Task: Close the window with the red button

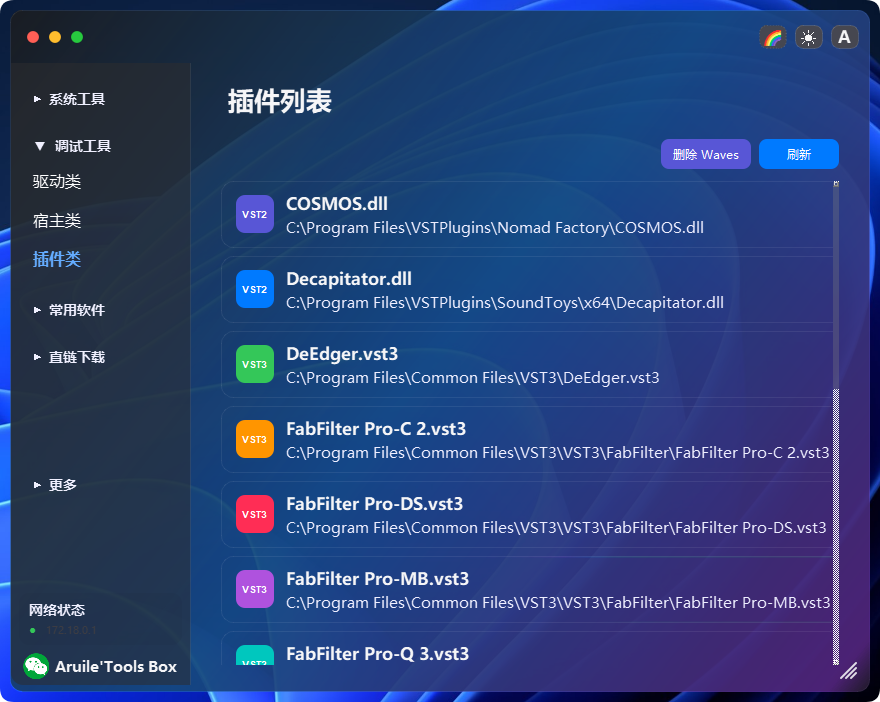Action: tap(33, 37)
